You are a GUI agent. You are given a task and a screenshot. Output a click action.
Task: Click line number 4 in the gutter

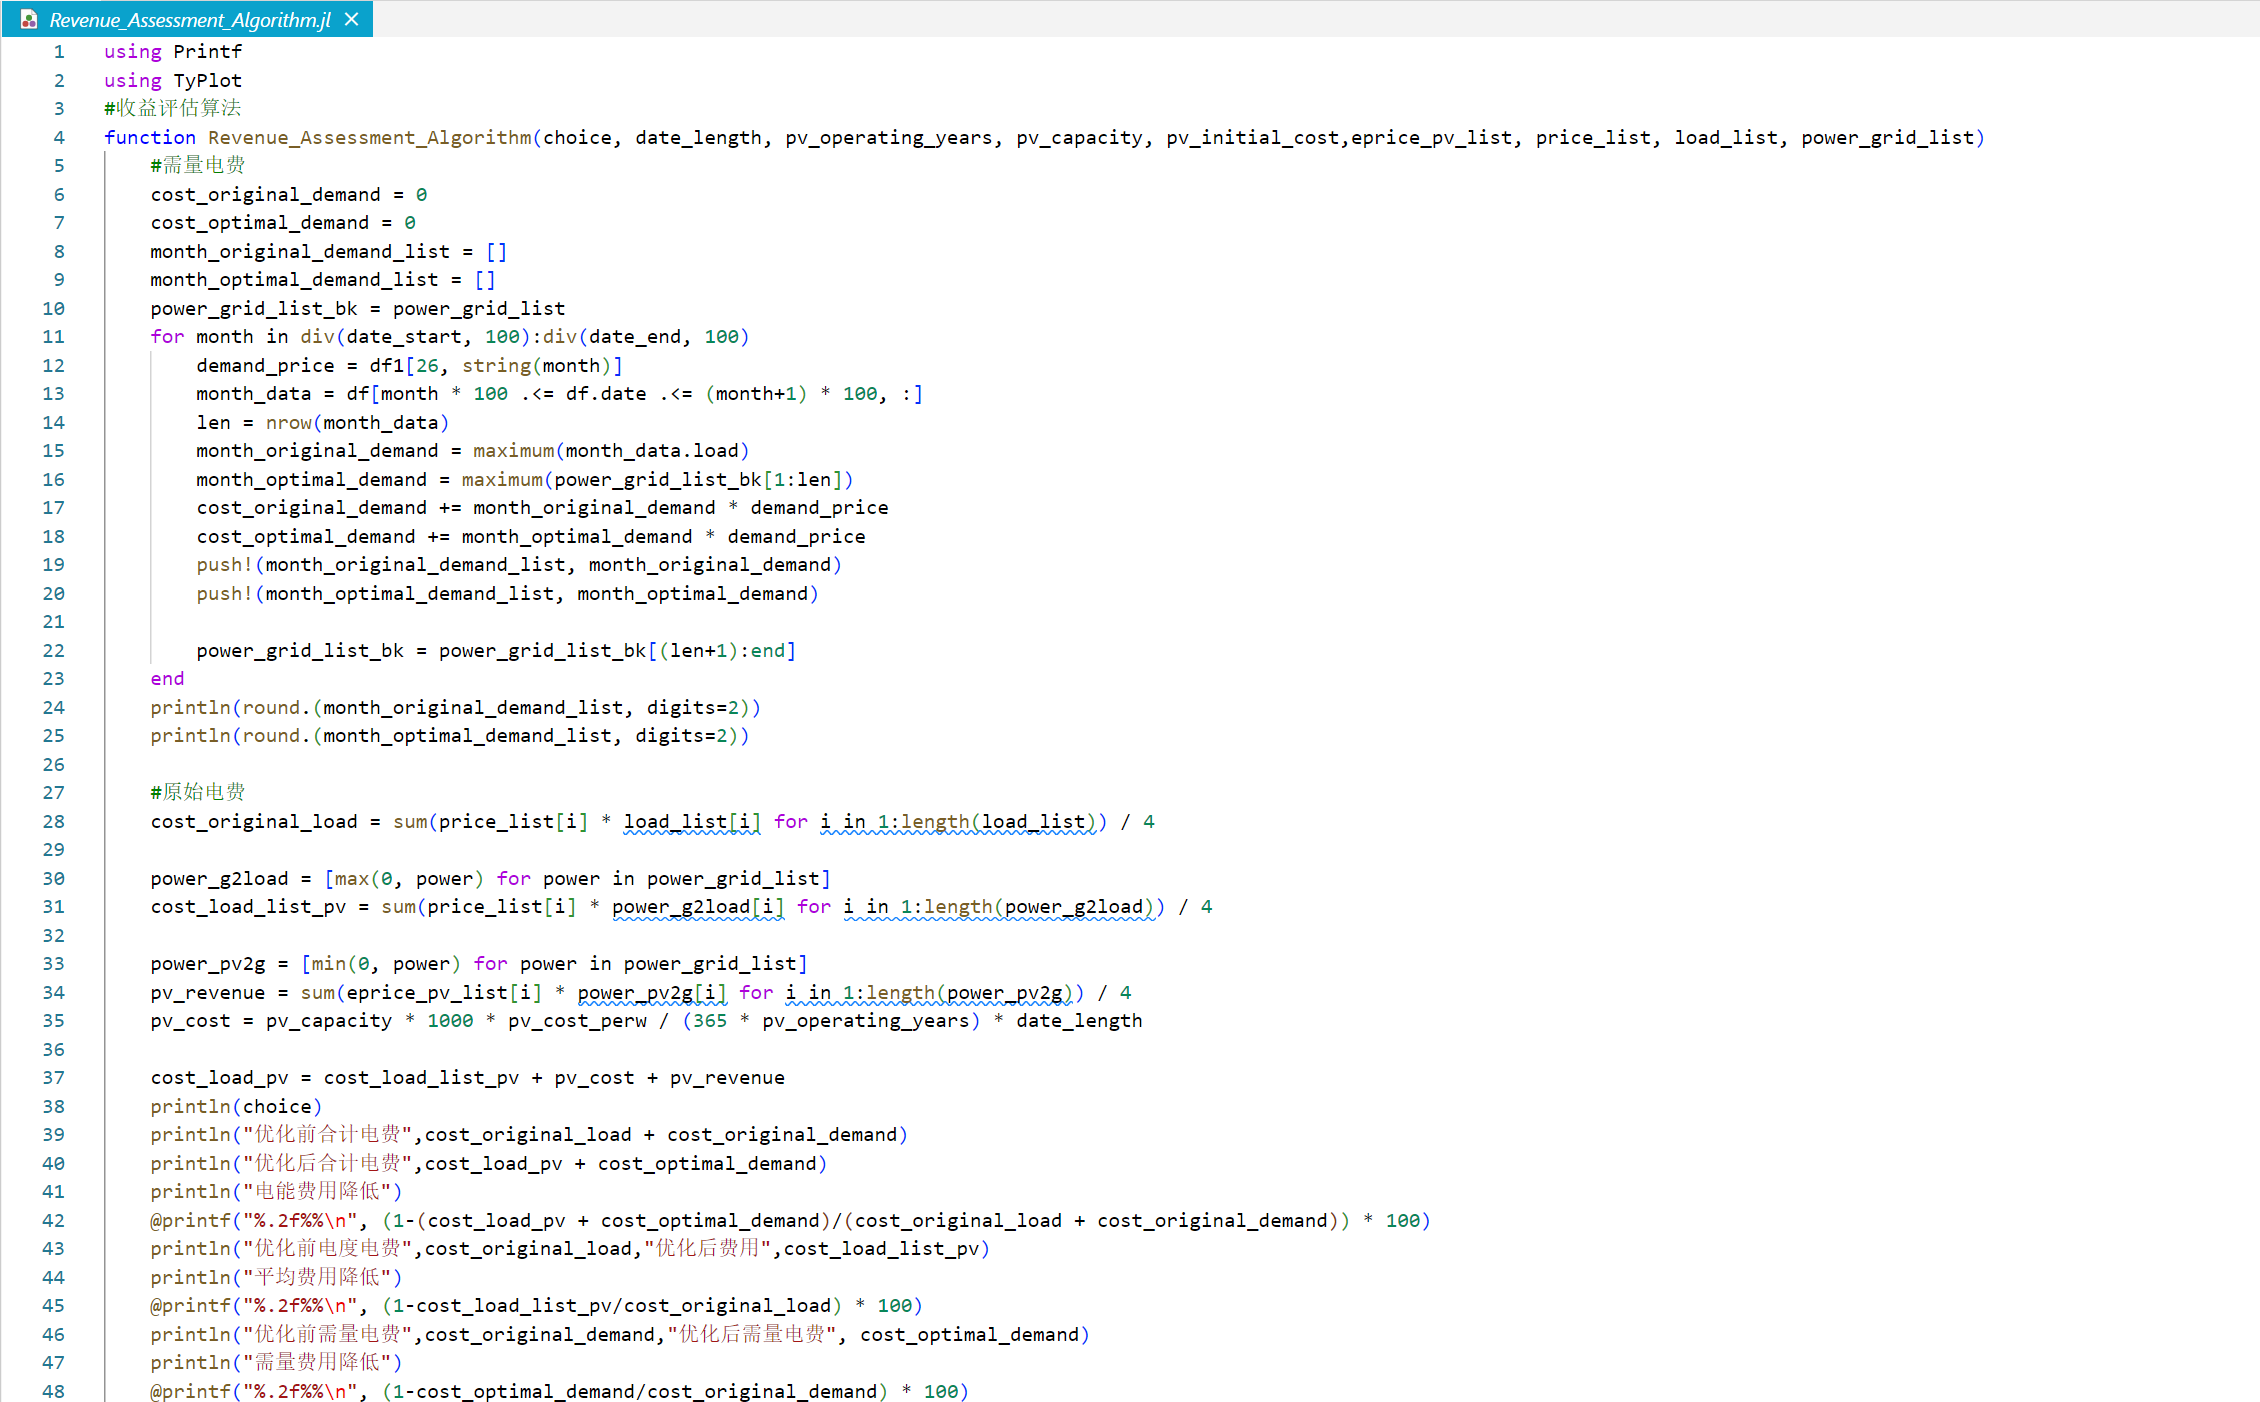pos(59,137)
